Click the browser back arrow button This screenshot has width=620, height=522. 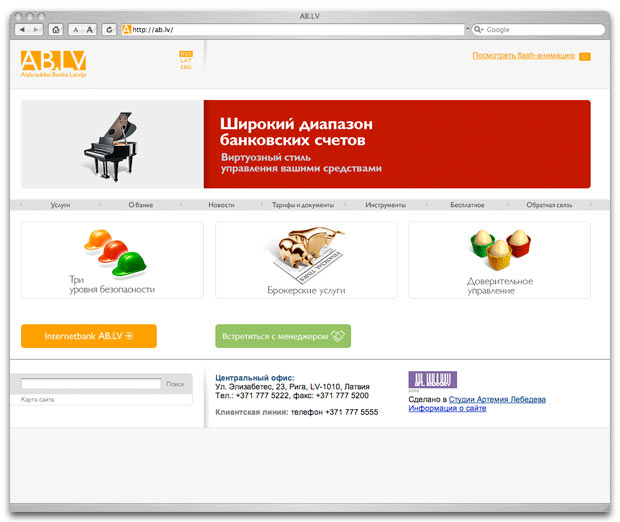(22, 30)
